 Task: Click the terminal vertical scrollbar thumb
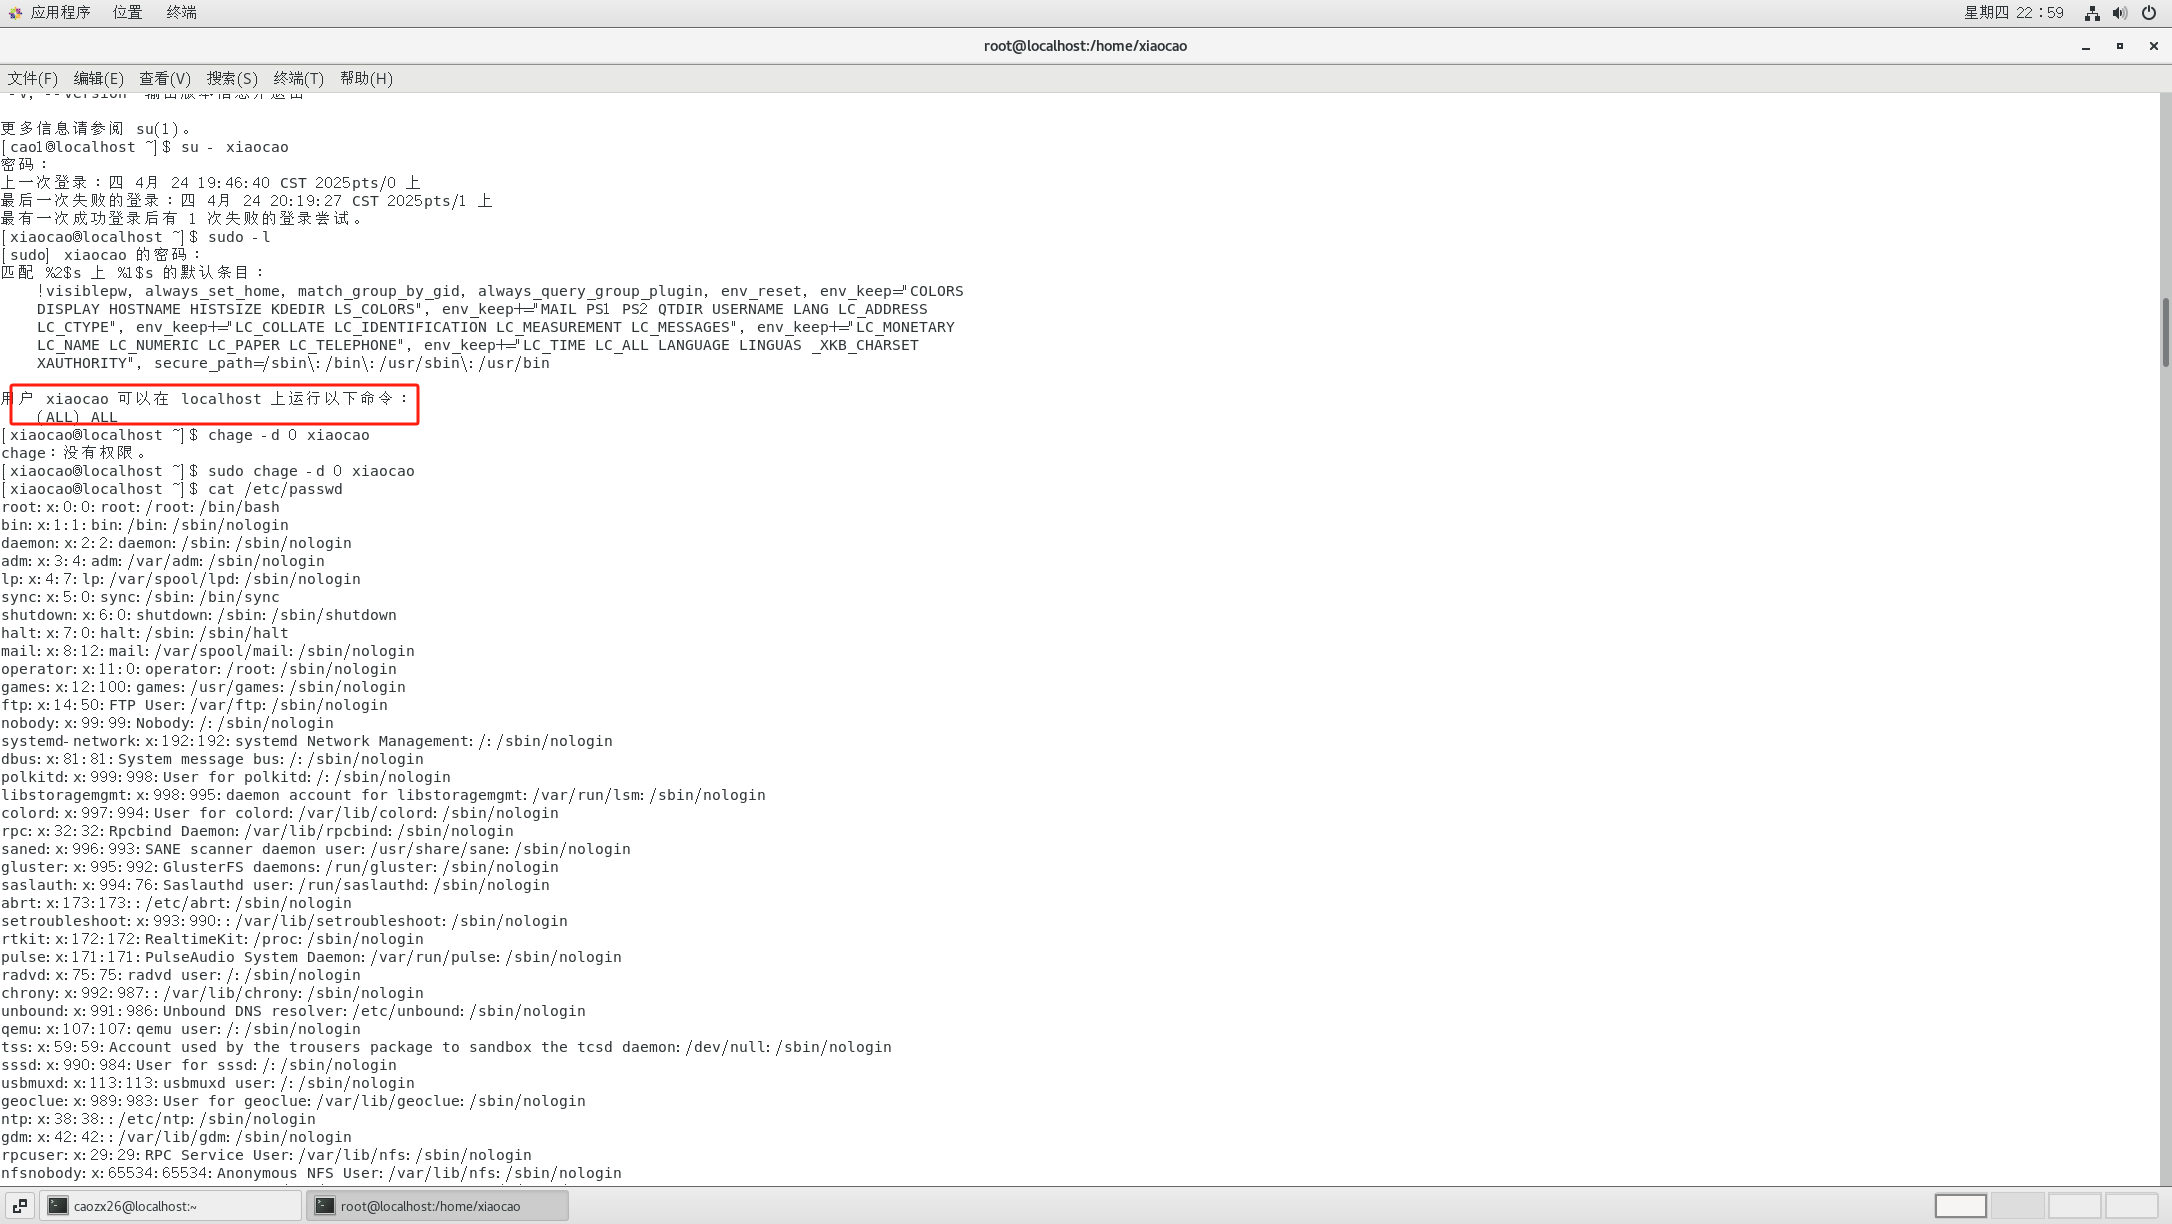(x=2165, y=332)
